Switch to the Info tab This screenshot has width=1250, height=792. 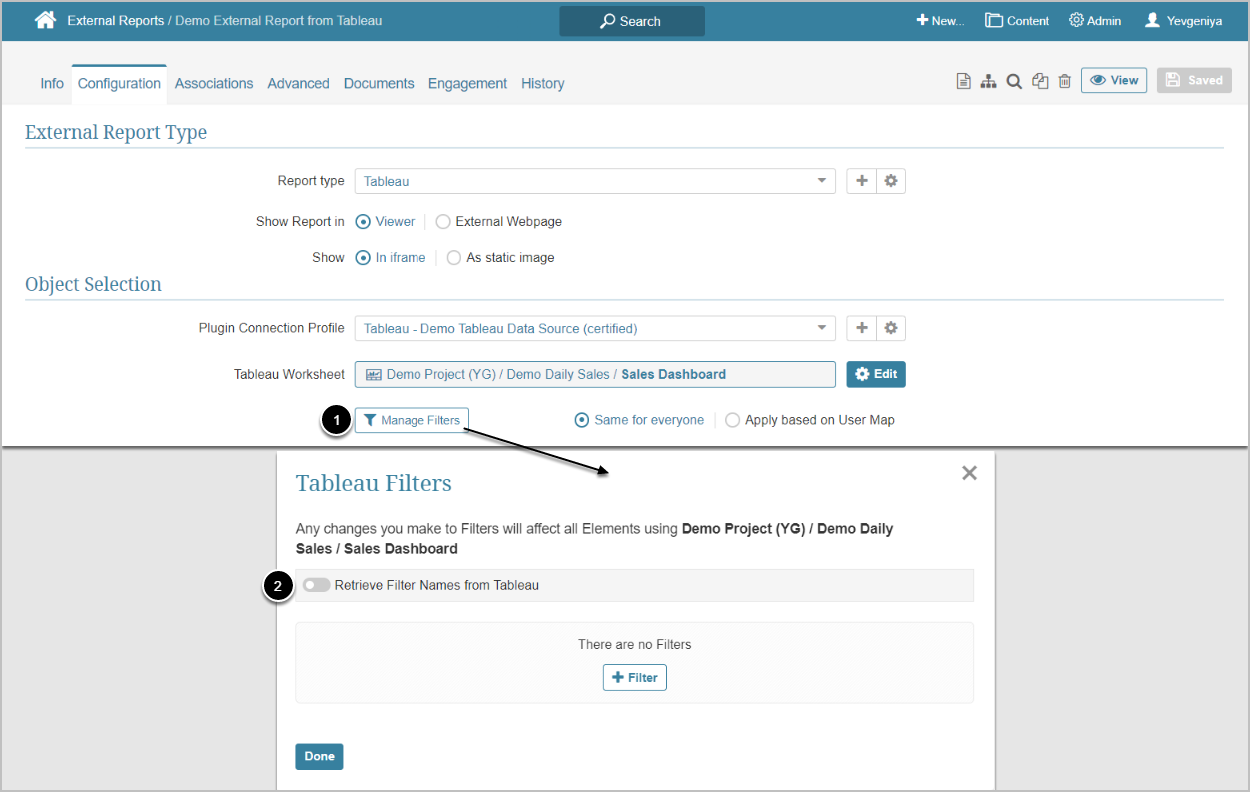[x=52, y=84]
